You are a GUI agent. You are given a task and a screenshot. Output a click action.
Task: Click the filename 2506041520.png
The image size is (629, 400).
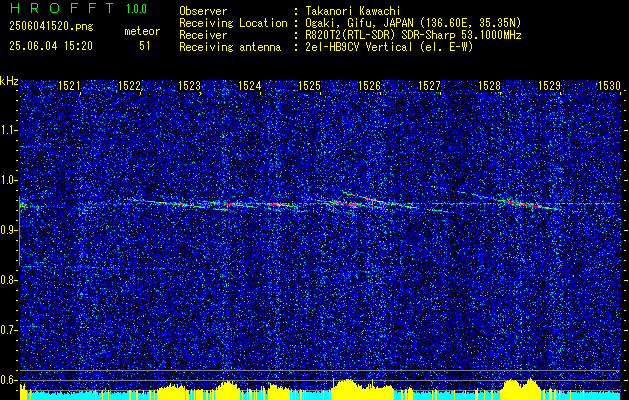tap(51, 27)
